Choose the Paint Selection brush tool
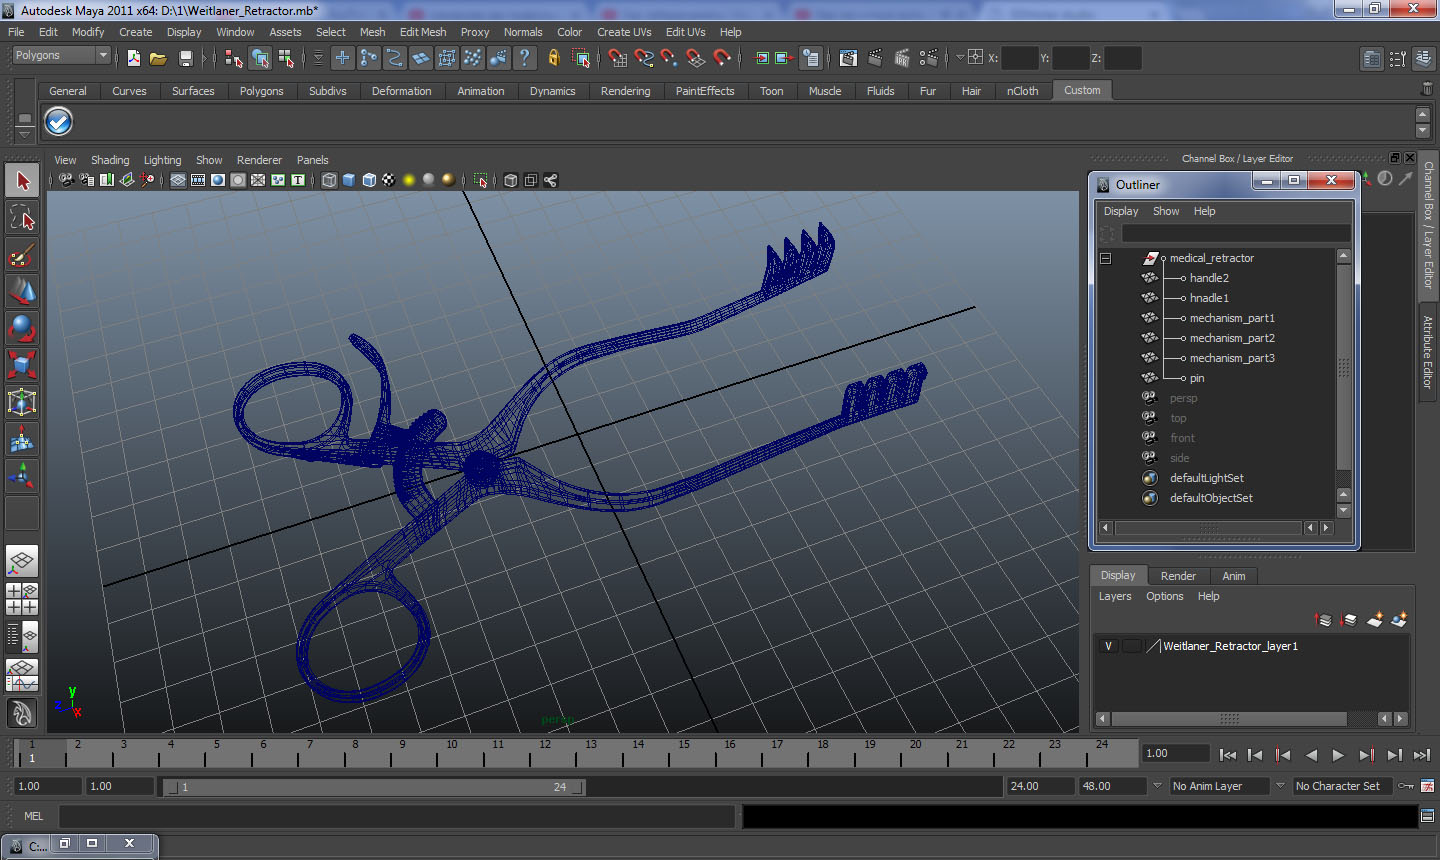 (22, 255)
